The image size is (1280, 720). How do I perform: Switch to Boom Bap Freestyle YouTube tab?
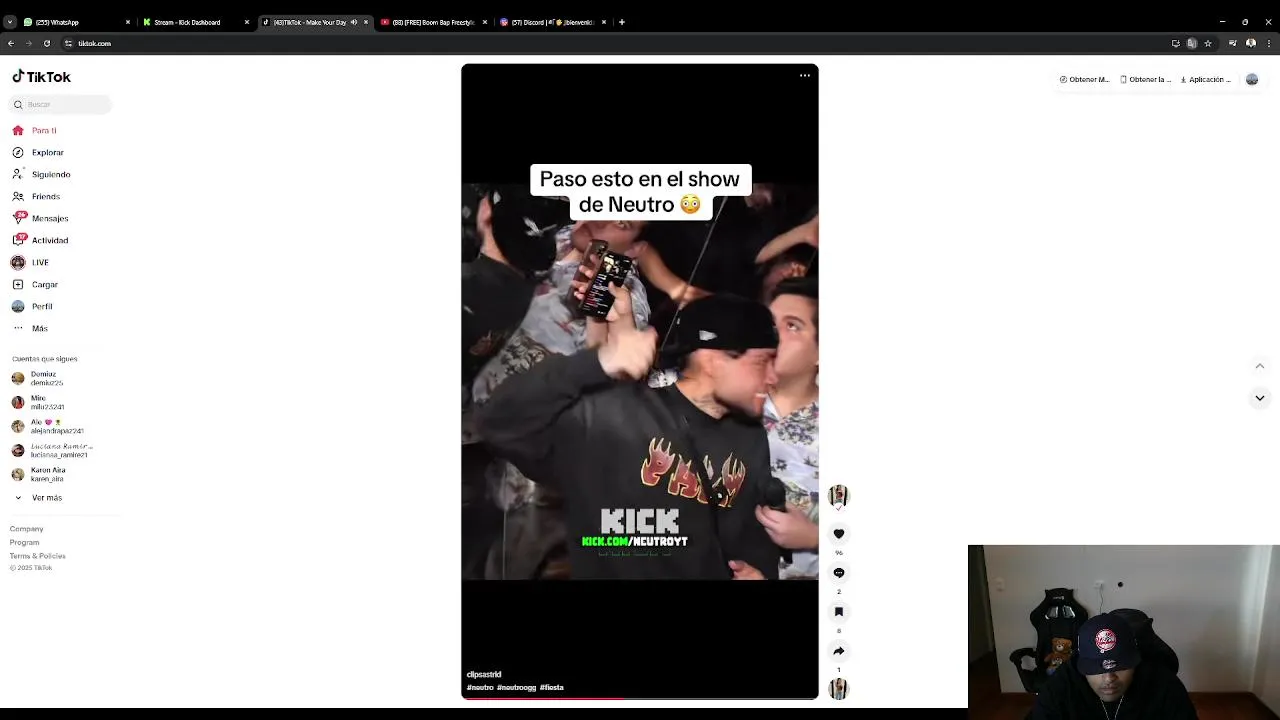432,22
